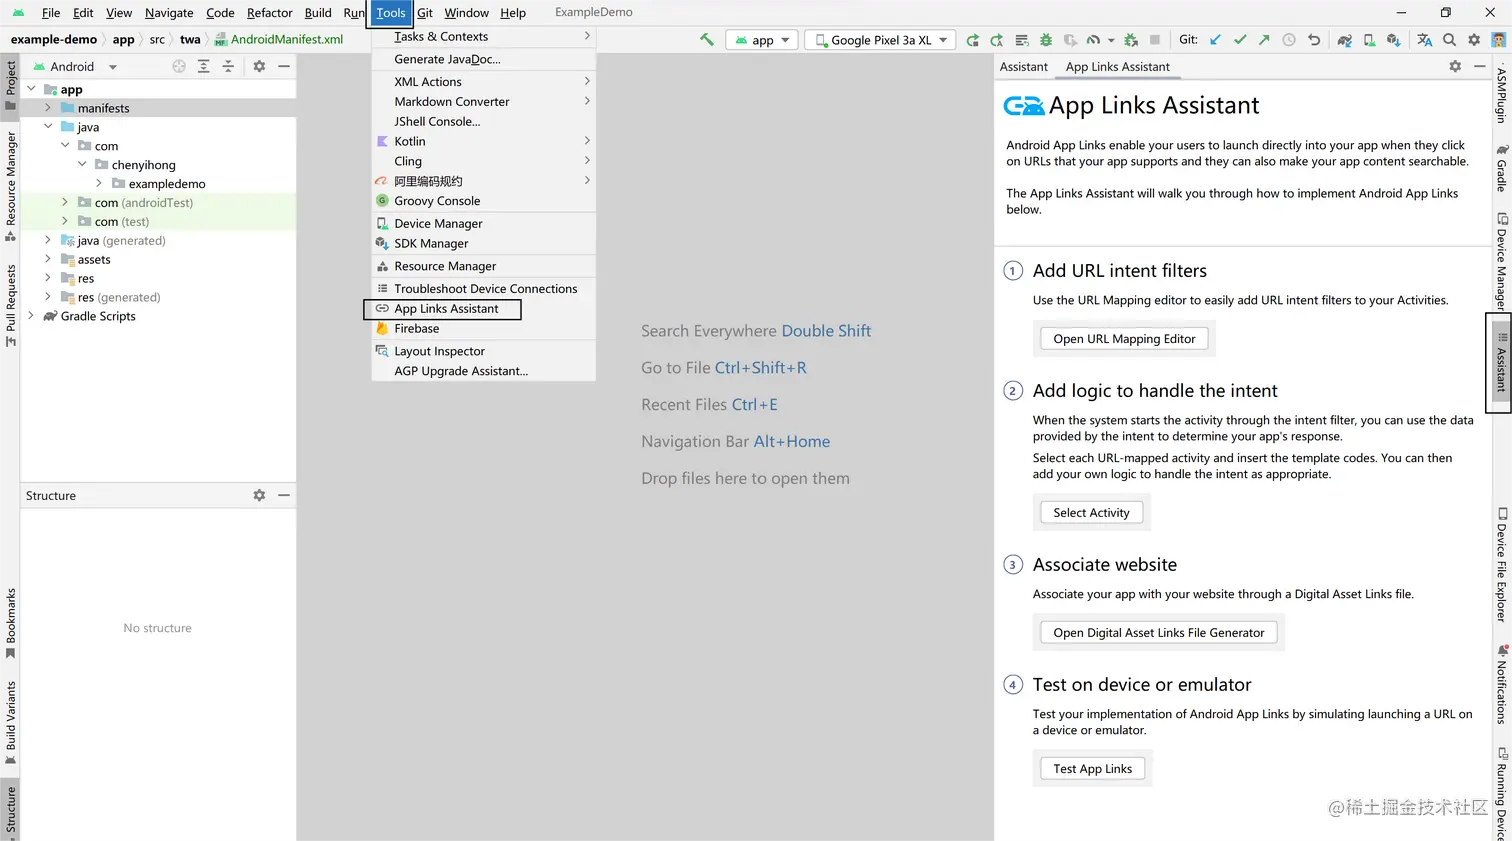This screenshot has width=1512, height=841.
Task: Expand the assets folder
Action: 48,260
